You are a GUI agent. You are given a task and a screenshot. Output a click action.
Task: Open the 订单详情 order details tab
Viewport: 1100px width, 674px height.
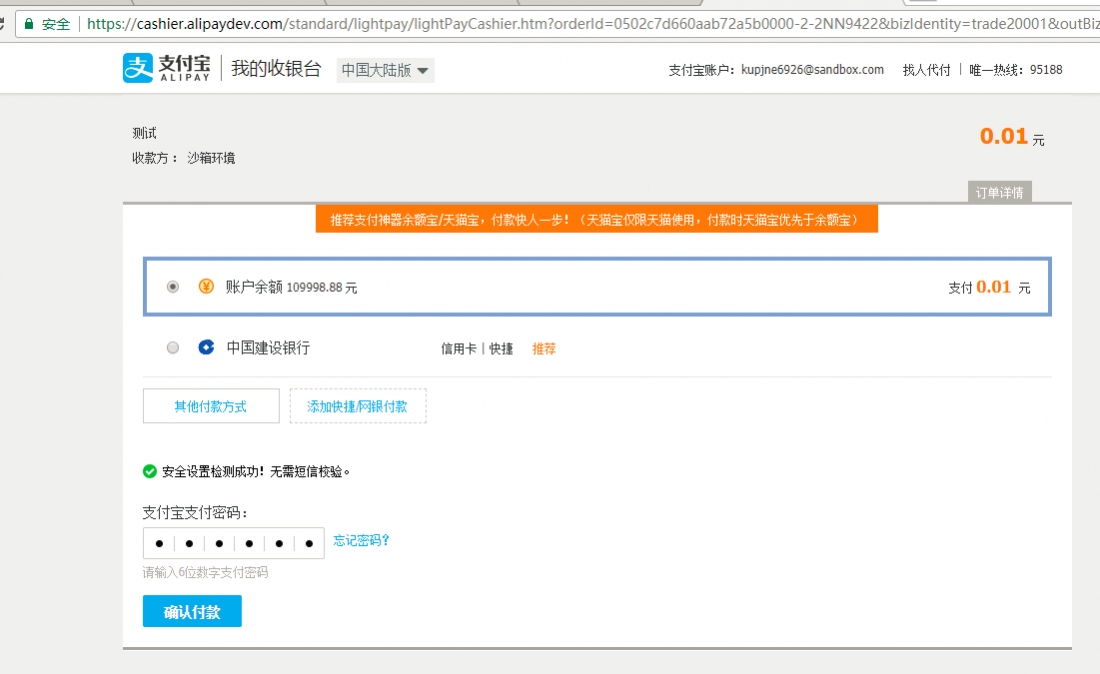[x=999, y=192]
